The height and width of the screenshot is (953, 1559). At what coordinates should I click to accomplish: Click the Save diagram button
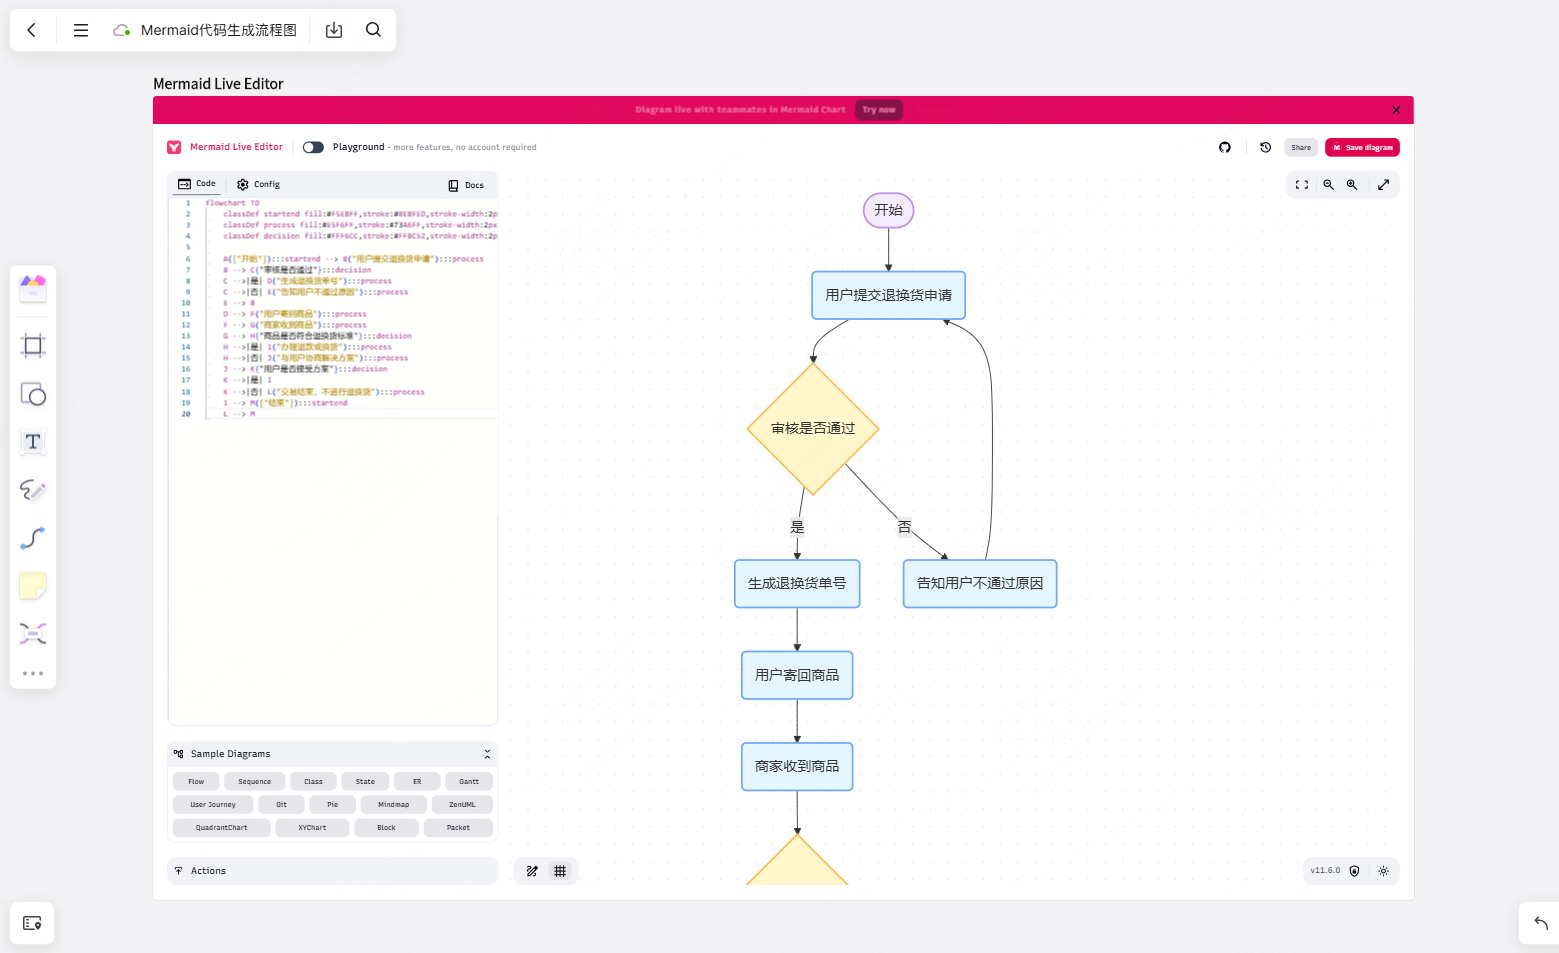click(1362, 147)
